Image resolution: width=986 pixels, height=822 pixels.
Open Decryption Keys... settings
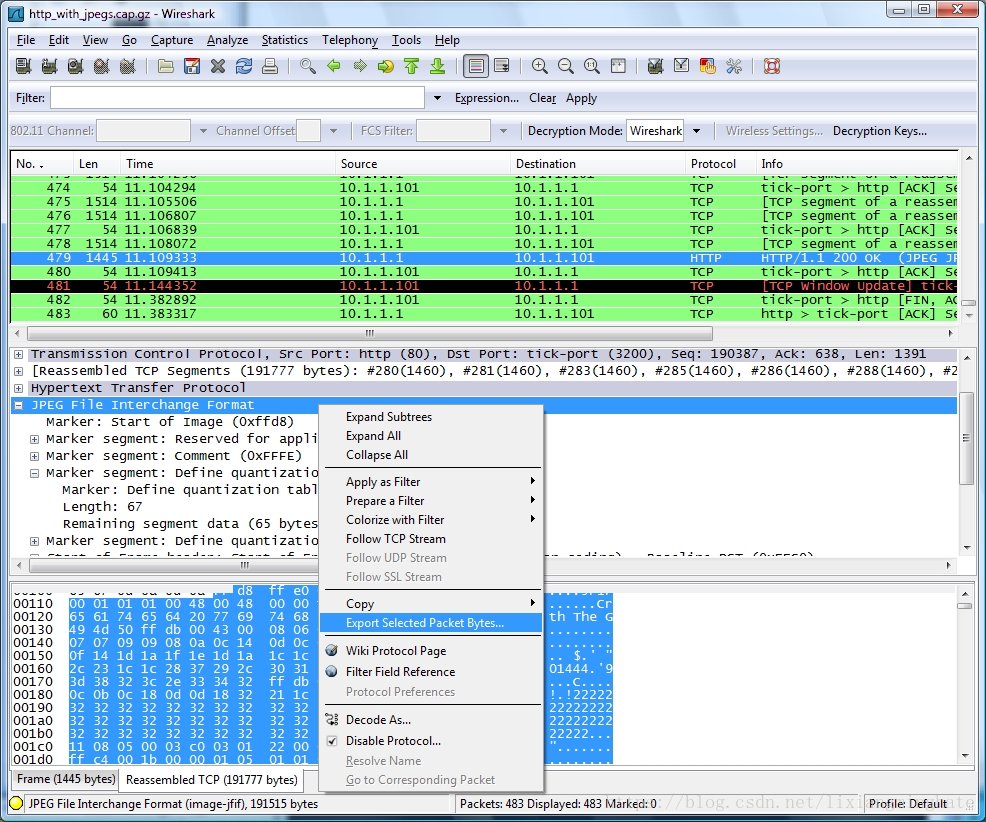pos(880,131)
